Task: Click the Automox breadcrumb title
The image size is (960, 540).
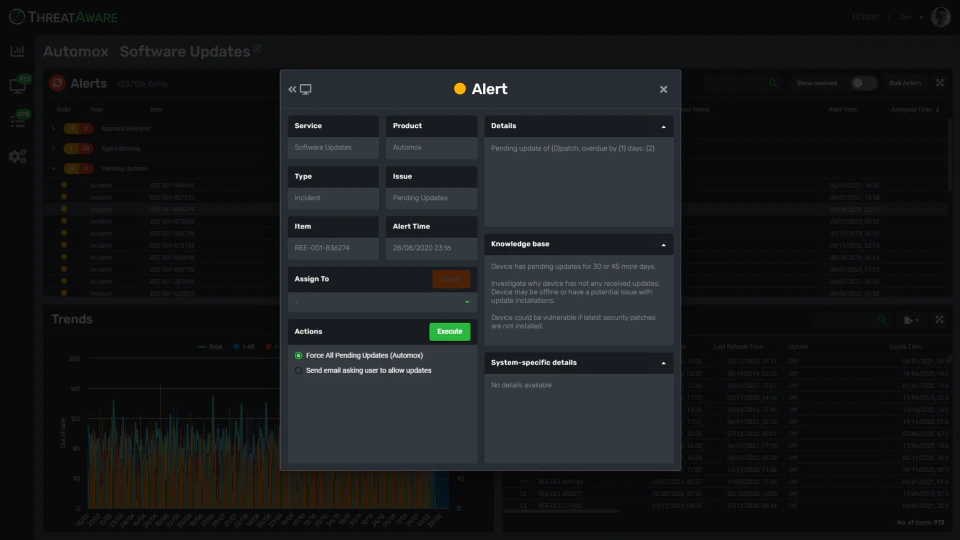Action: 75,51
